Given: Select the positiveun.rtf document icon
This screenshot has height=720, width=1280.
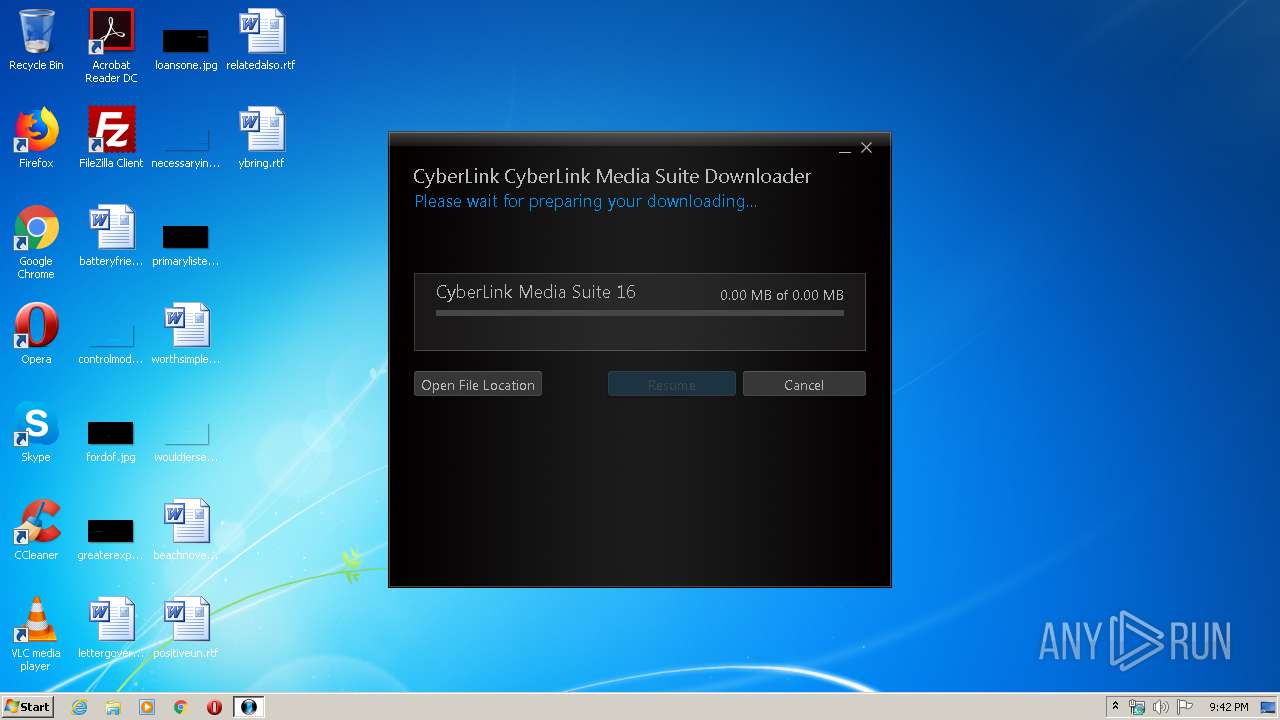Looking at the screenshot, I should pyautogui.click(x=186, y=628).
